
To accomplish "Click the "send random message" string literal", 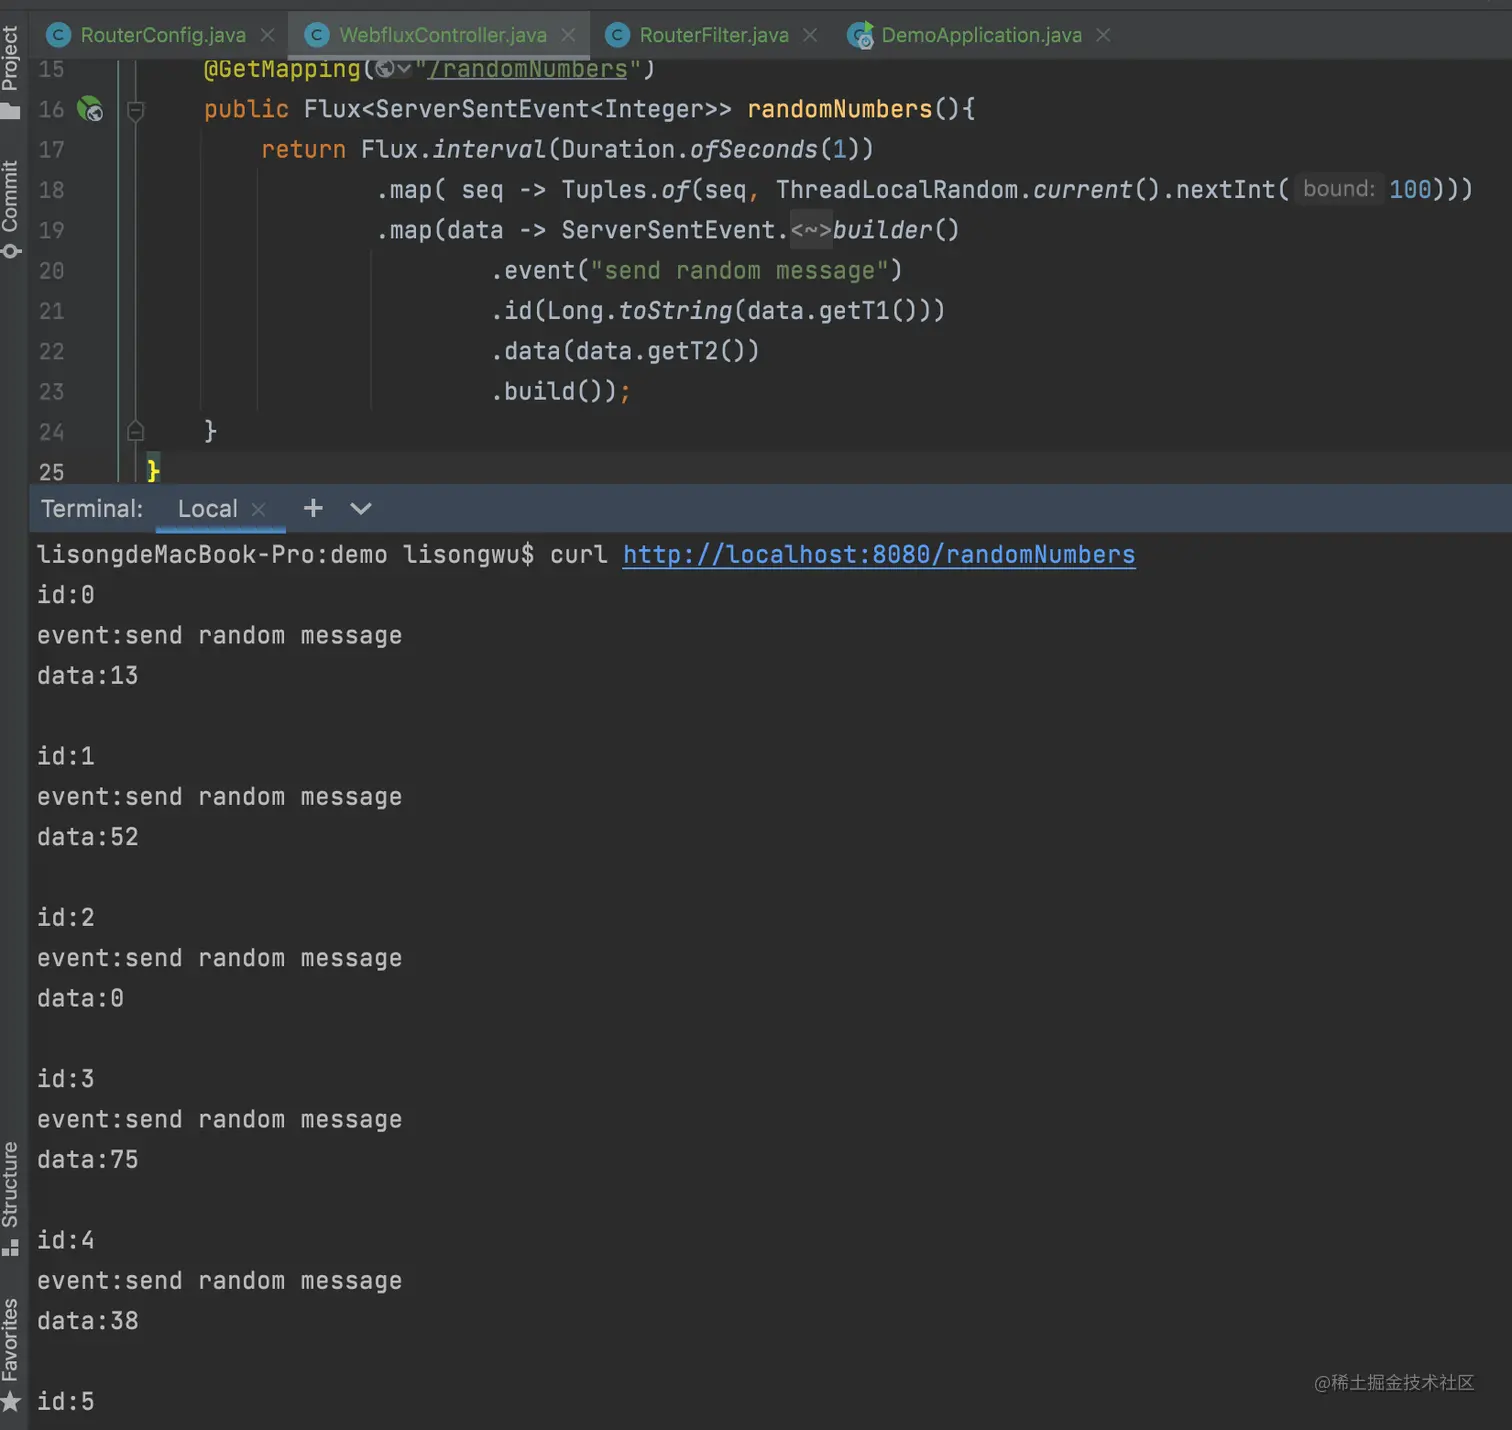I will point(739,271).
